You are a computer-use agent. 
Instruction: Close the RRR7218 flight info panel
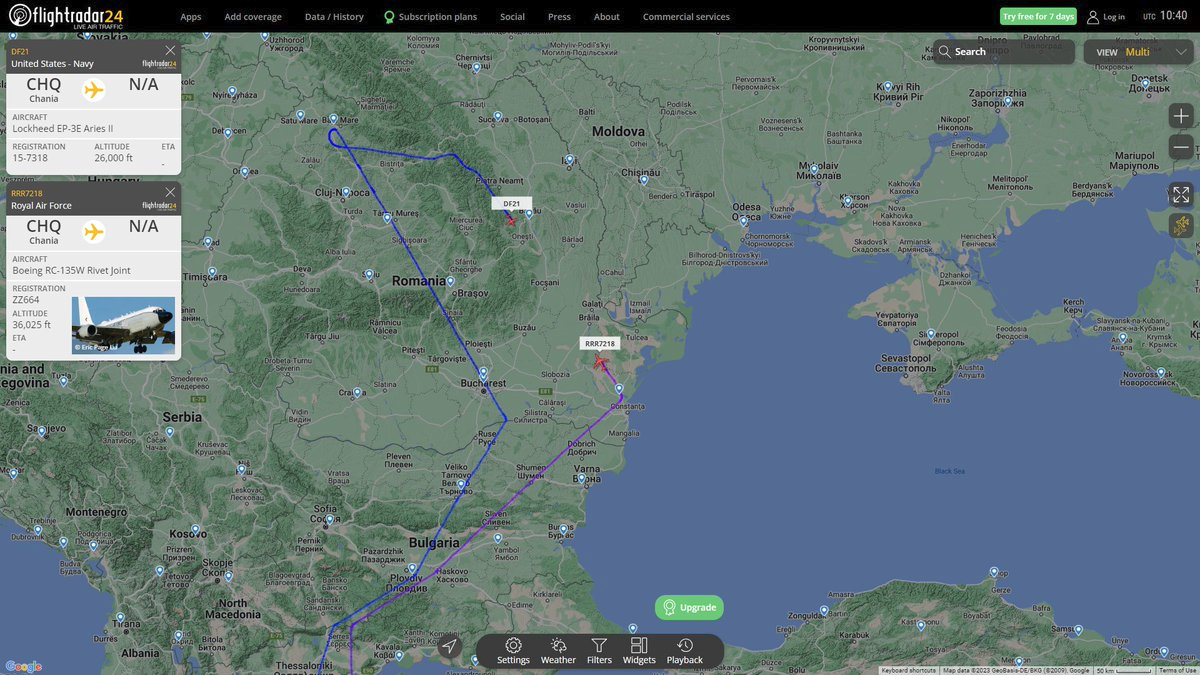coord(170,192)
